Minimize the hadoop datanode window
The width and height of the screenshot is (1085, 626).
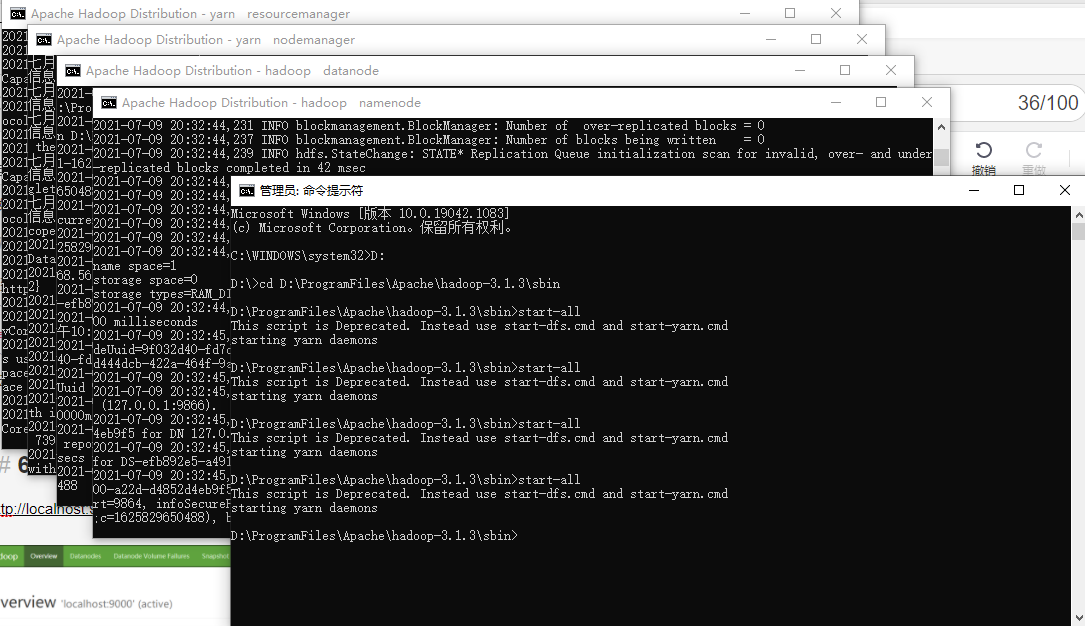(x=800, y=71)
